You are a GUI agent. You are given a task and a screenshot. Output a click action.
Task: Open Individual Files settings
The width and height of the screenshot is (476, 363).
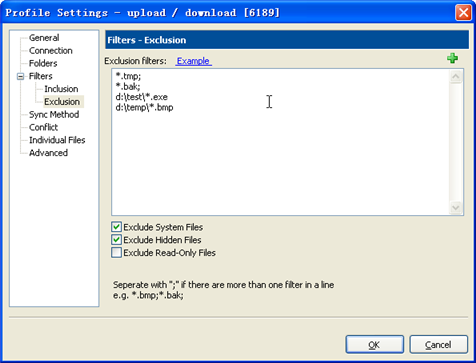coord(57,140)
